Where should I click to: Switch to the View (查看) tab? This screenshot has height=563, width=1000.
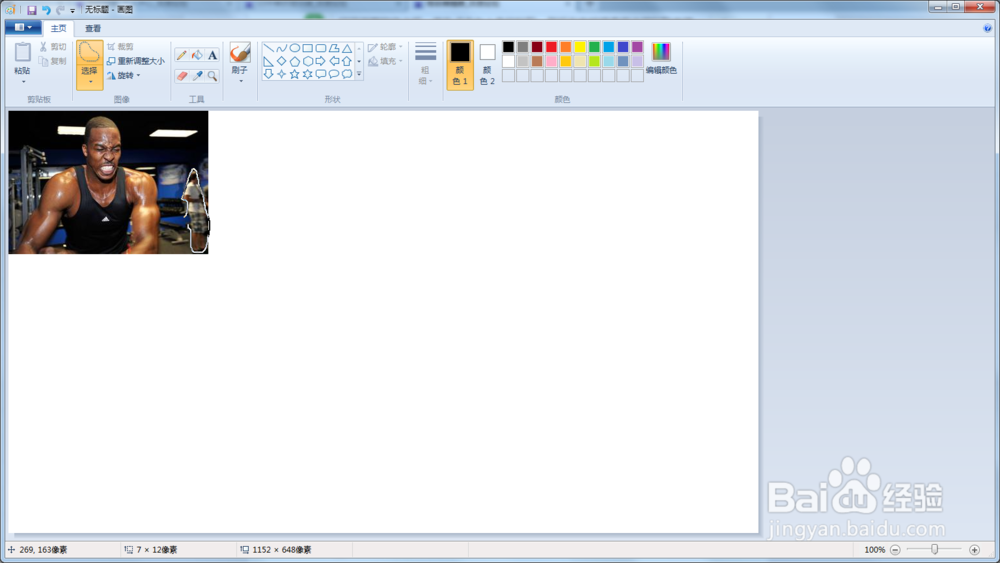pyautogui.click(x=93, y=28)
